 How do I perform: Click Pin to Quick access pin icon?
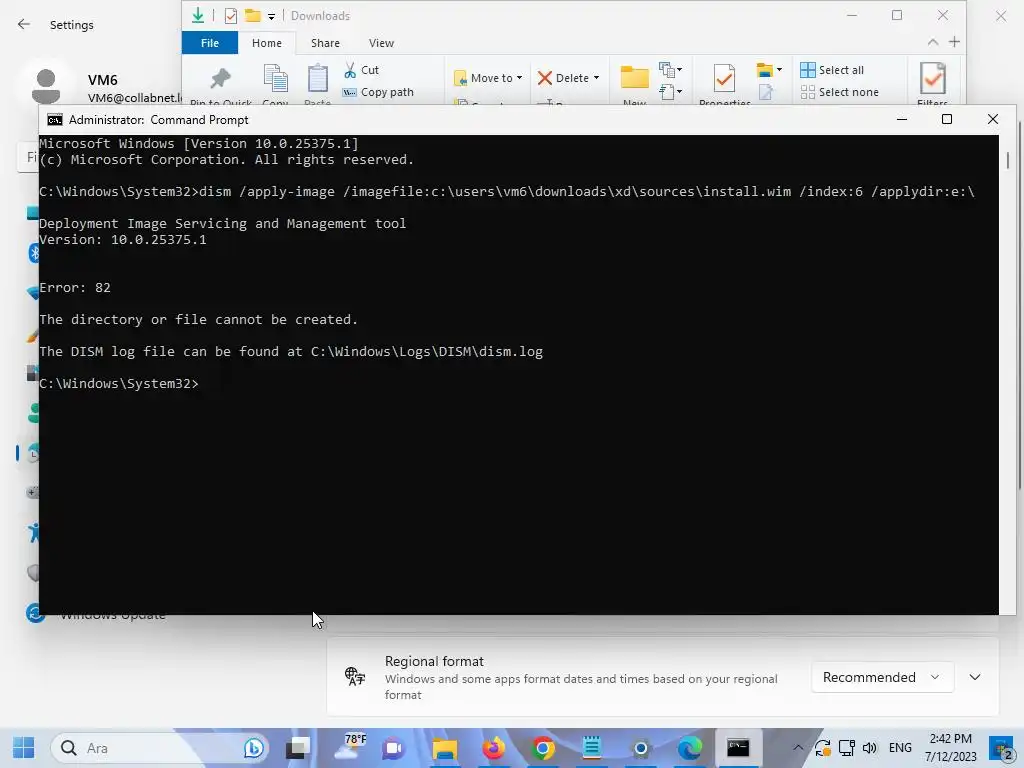click(221, 79)
